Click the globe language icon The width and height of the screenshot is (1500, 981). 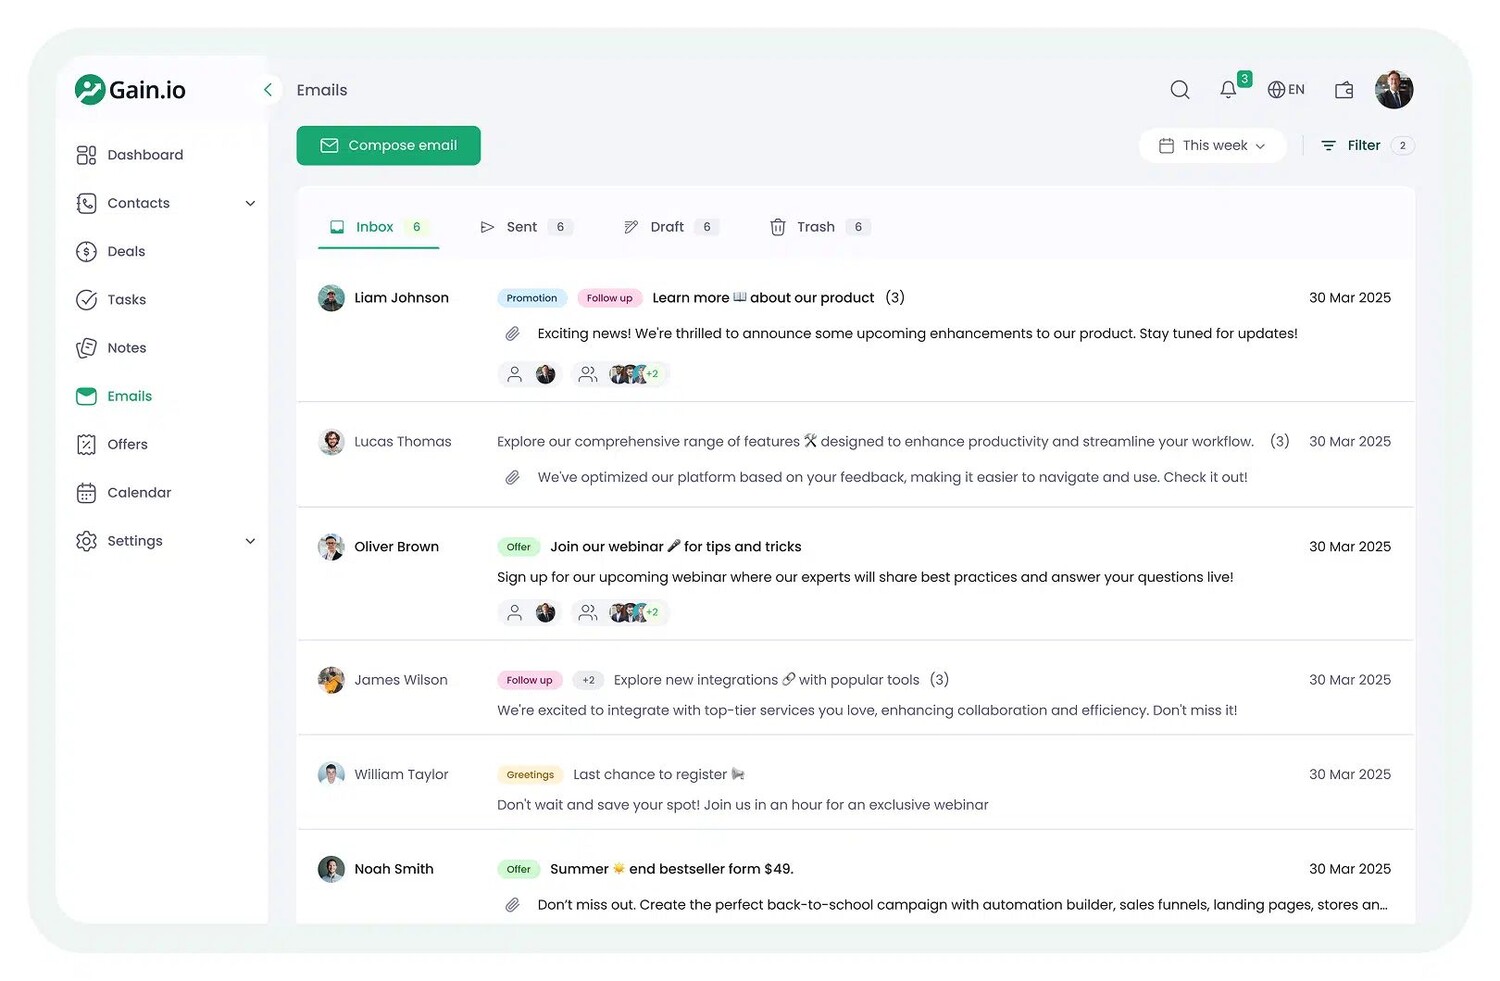1276,90
